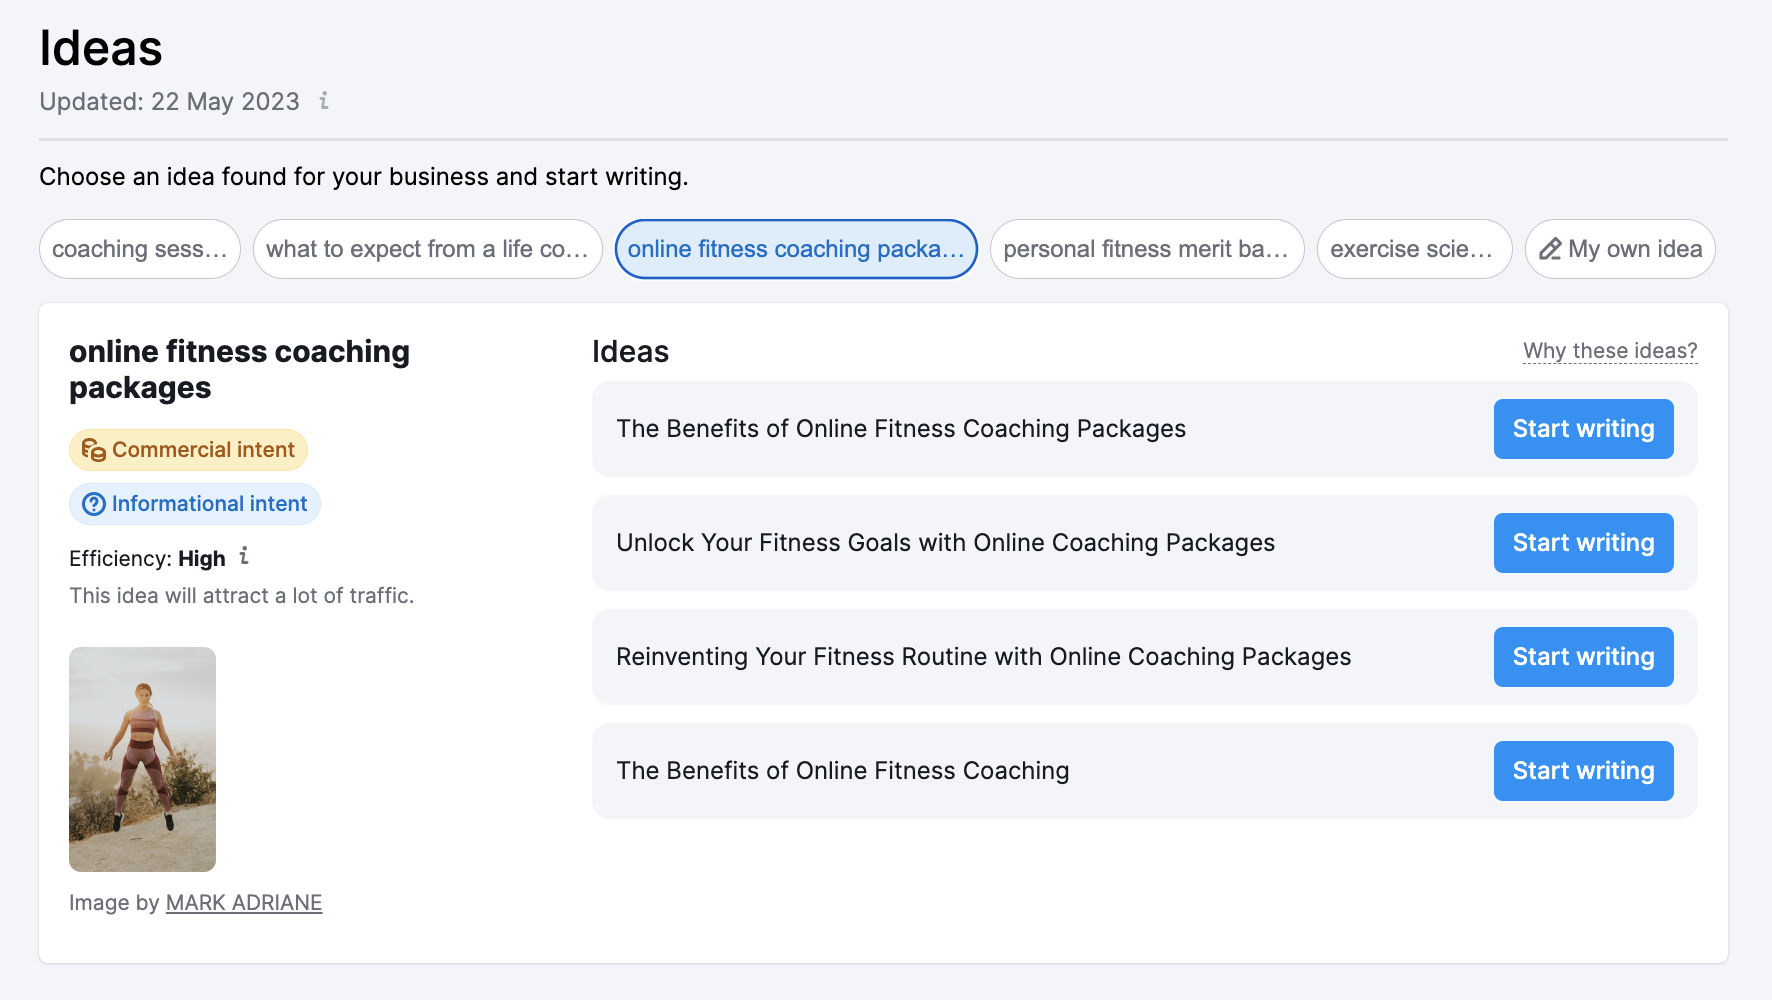
Task: Click the 'online fitness coaching packages' heading
Action: [x=240, y=370]
